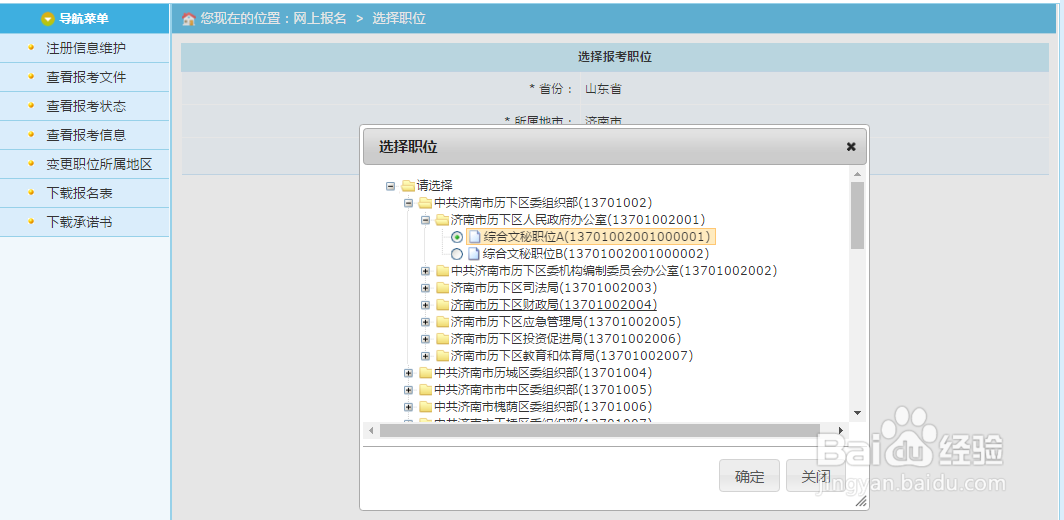Click document icon of 综合文秘职位A

(474, 237)
